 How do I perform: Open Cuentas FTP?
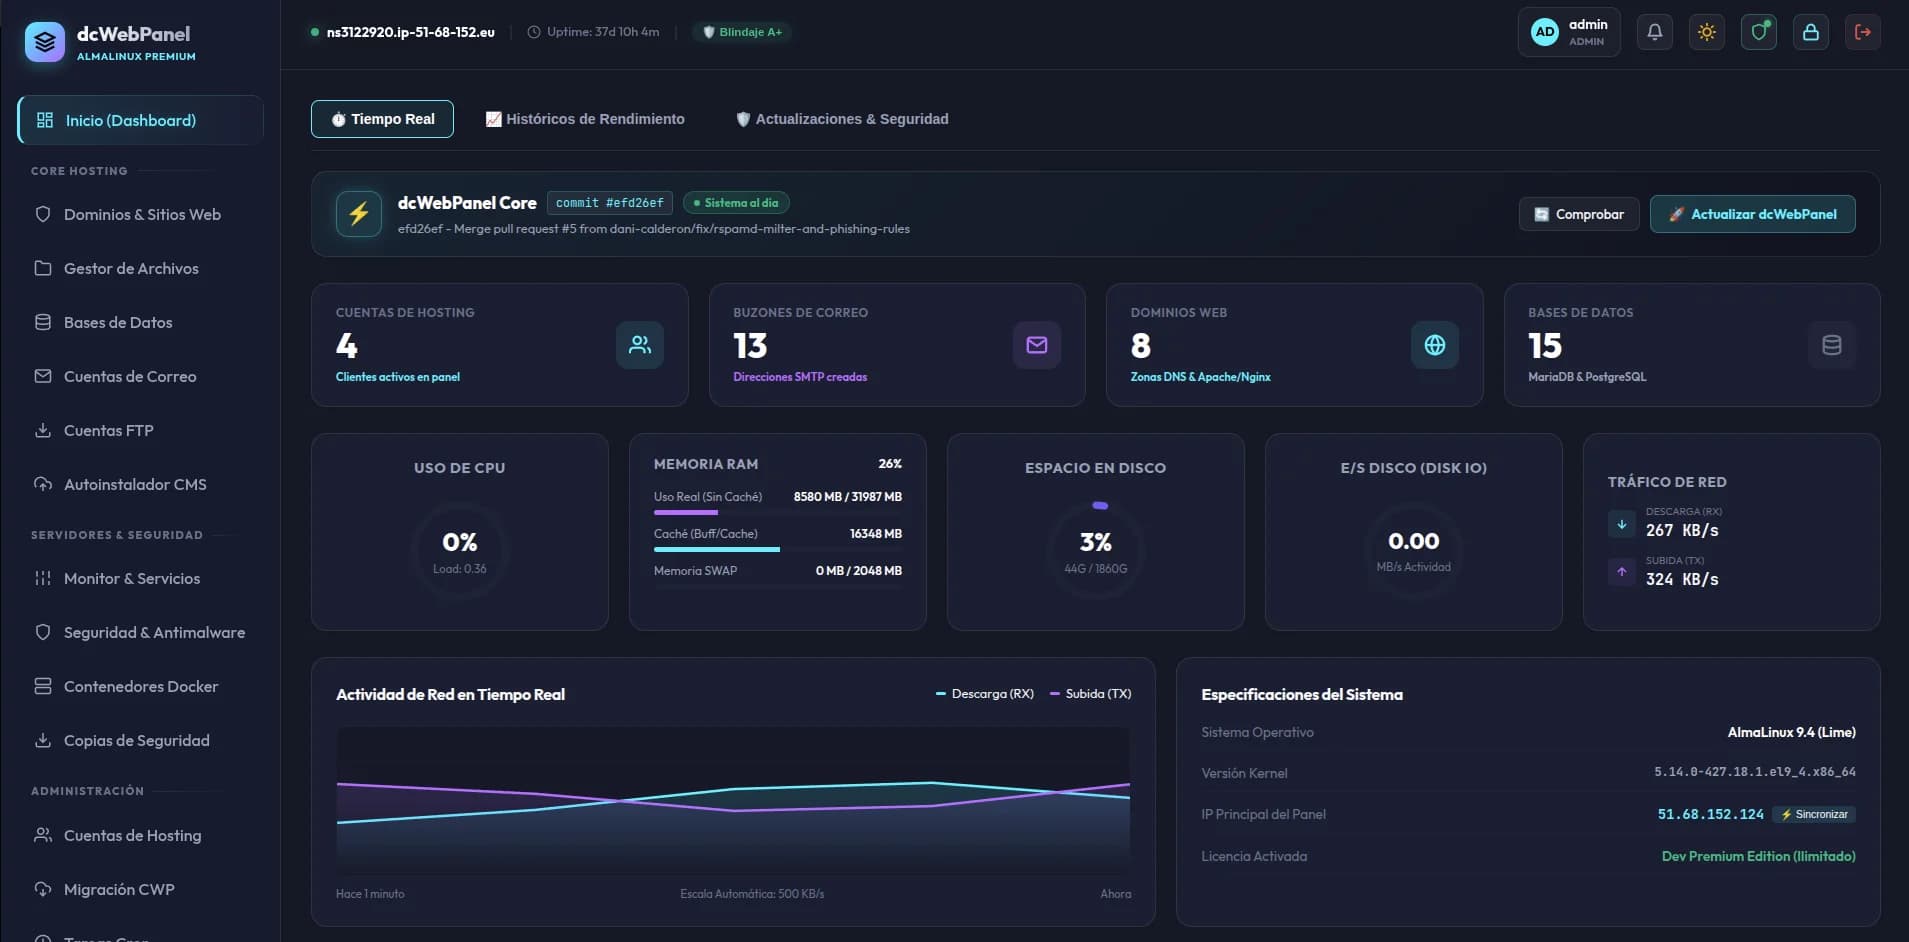[x=141, y=430]
